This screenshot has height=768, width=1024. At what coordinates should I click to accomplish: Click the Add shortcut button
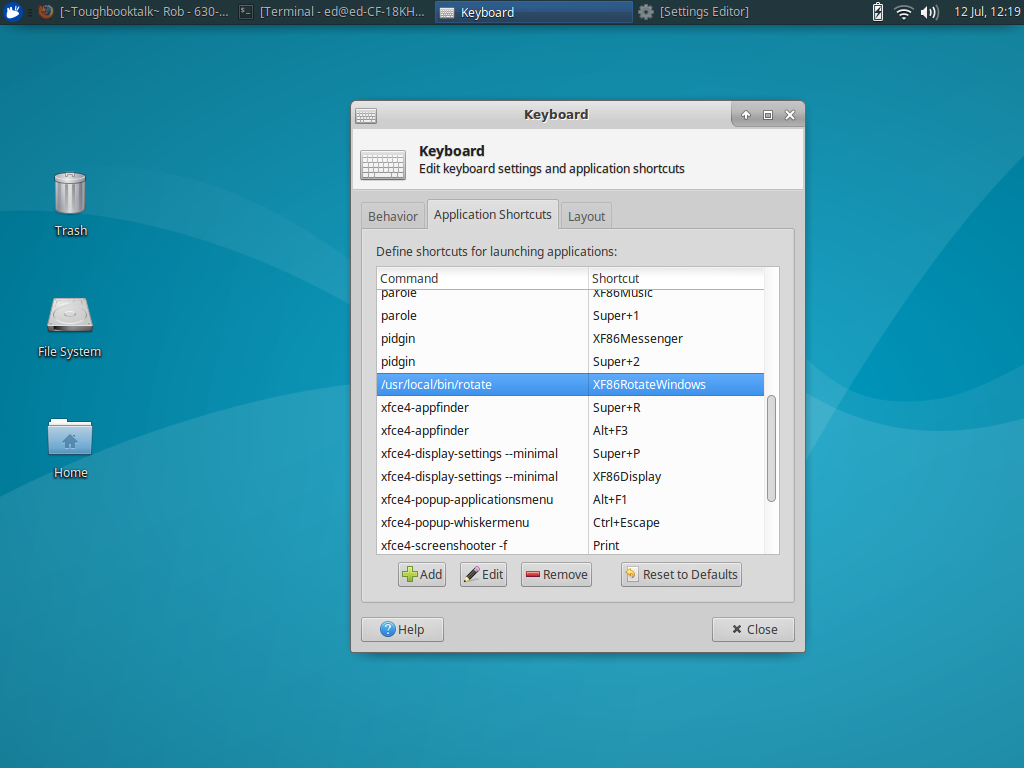tap(422, 575)
